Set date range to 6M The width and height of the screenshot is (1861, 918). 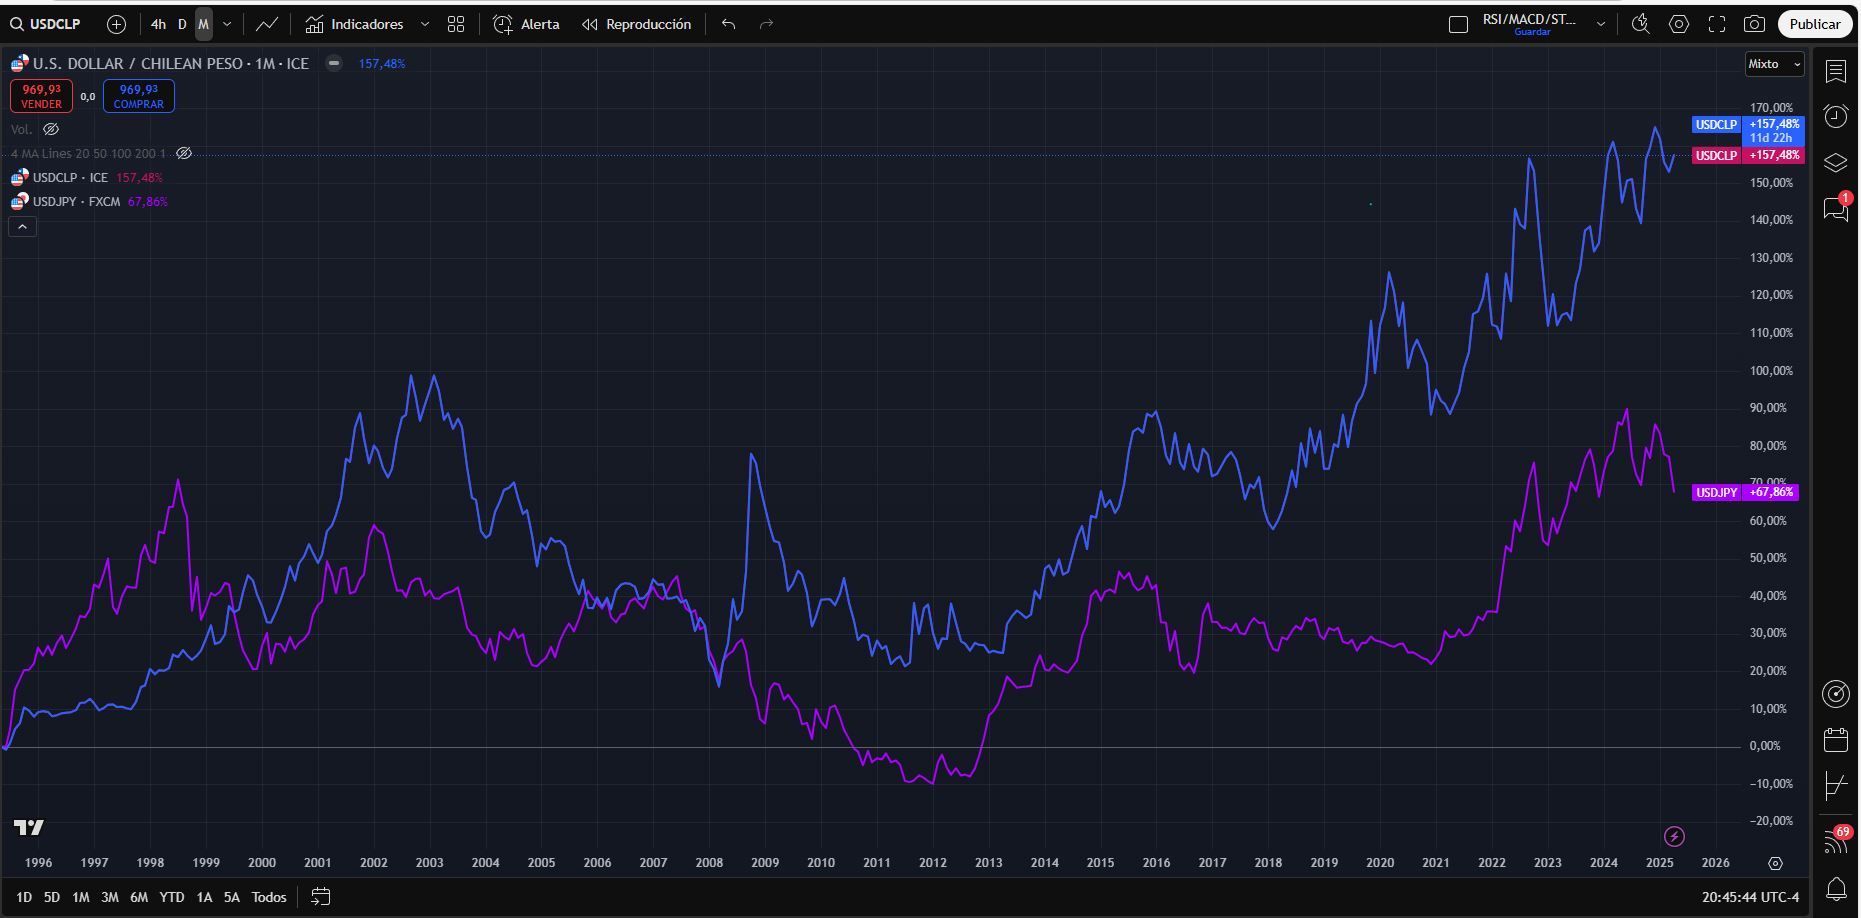(139, 897)
